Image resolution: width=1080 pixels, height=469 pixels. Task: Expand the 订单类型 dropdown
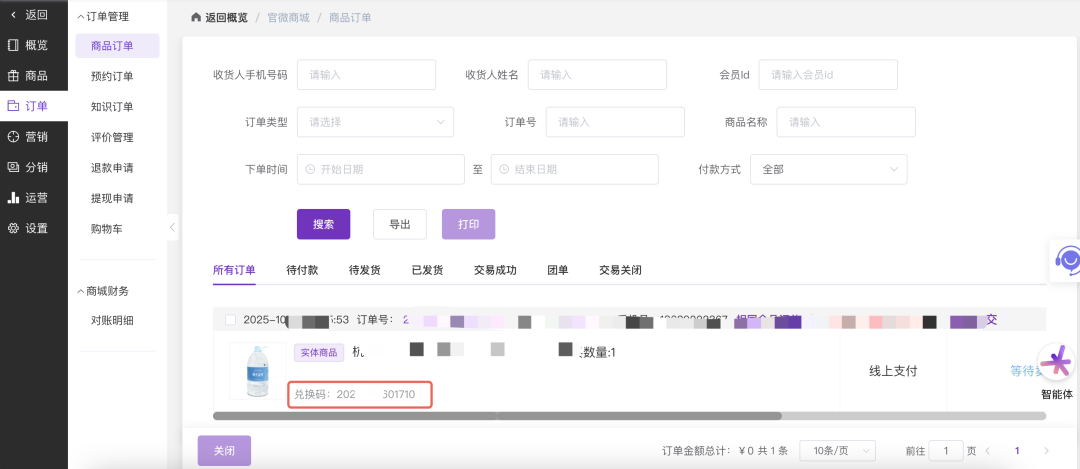pos(375,122)
